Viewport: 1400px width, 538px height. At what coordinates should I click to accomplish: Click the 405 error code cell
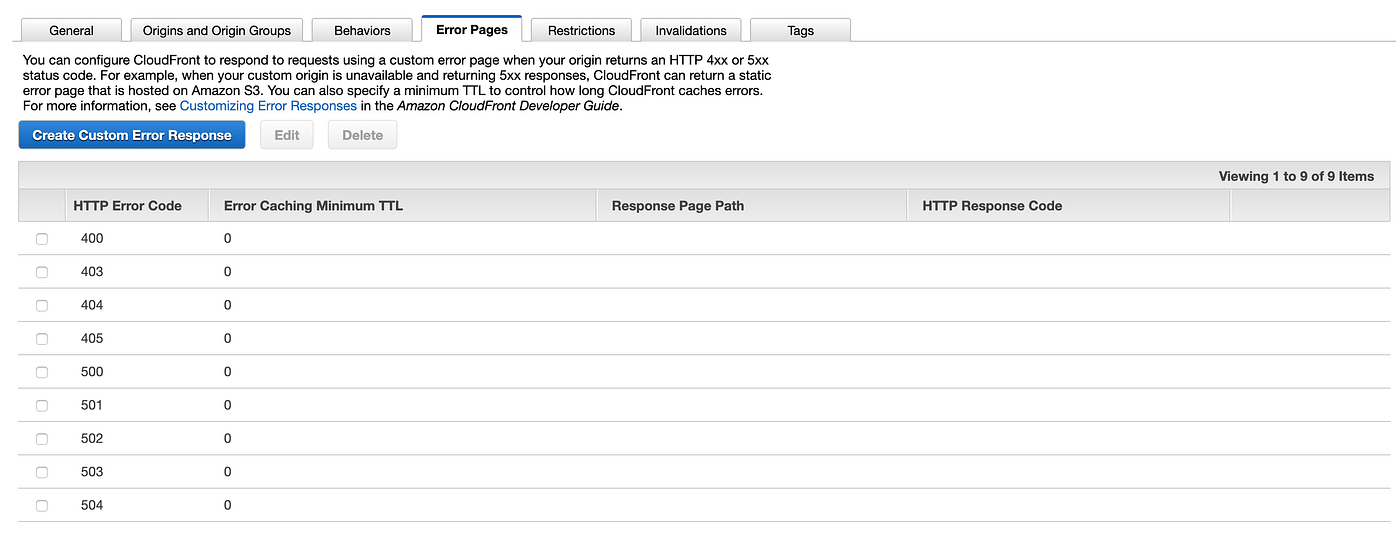pyautogui.click(x=92, y=338)
